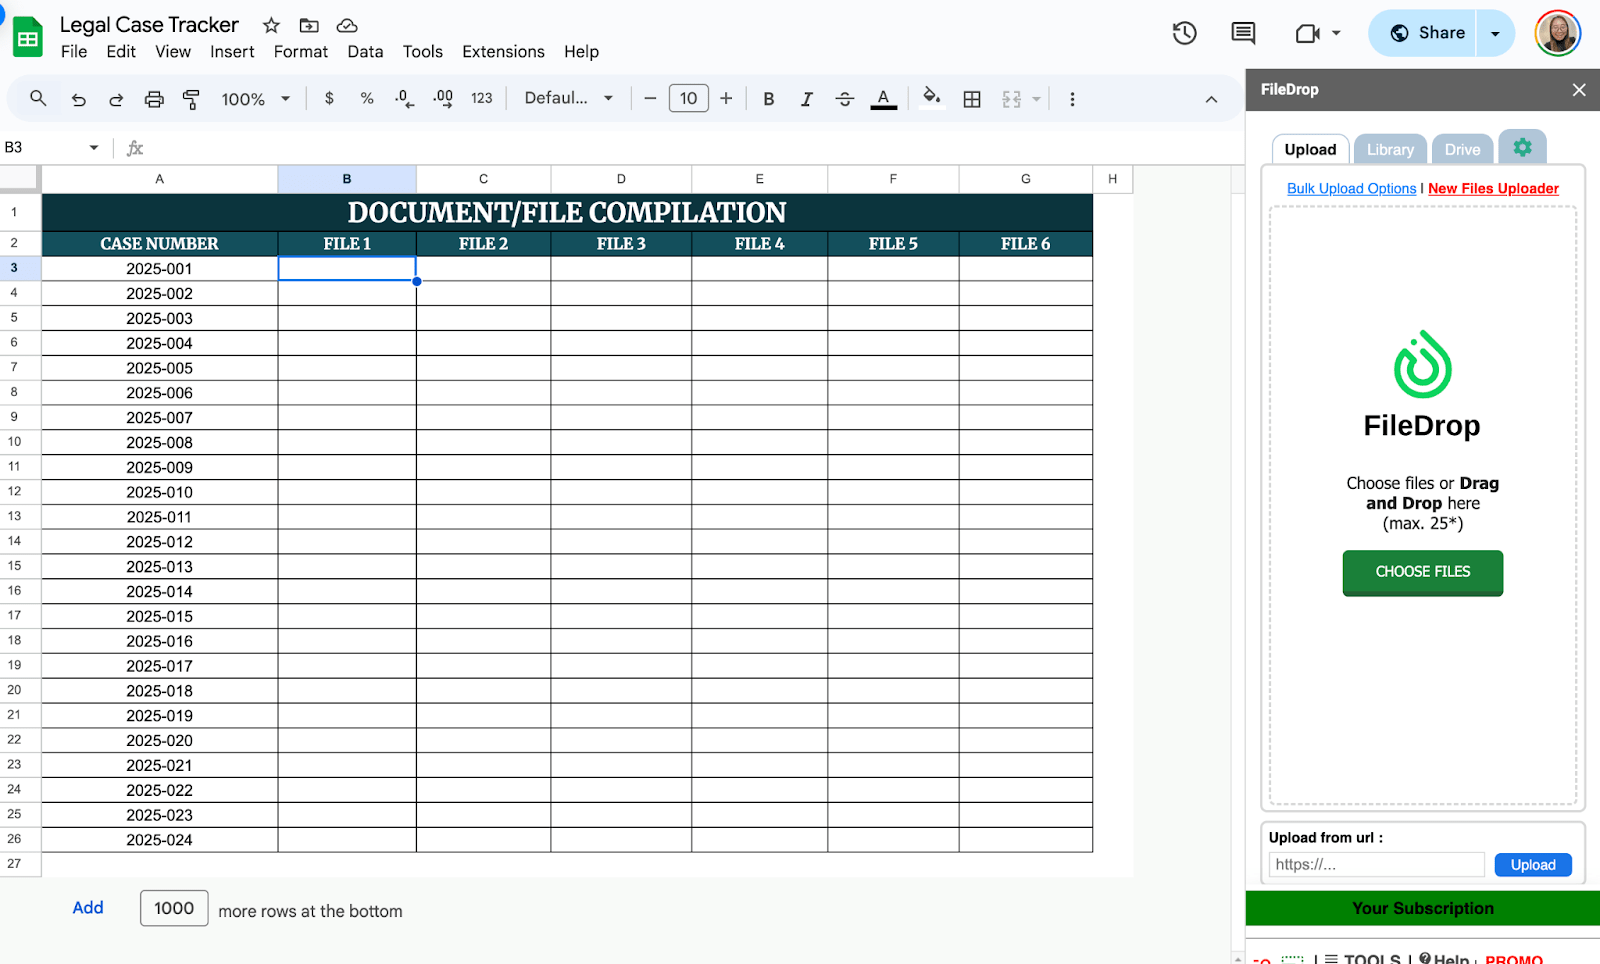The width and height of the screenshot is (1600, 964).
Task: Click the Upload from url input field
Action: (x=1376, y=865)
